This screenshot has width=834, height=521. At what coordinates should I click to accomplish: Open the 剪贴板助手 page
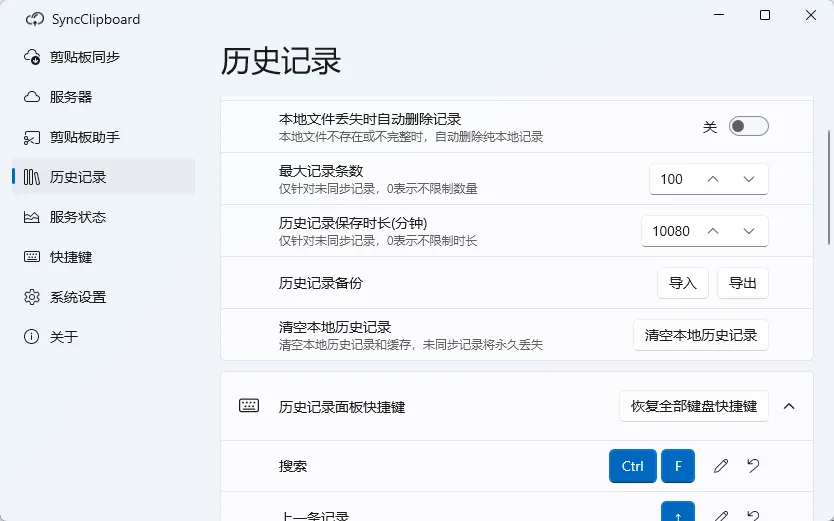(103, 137)
